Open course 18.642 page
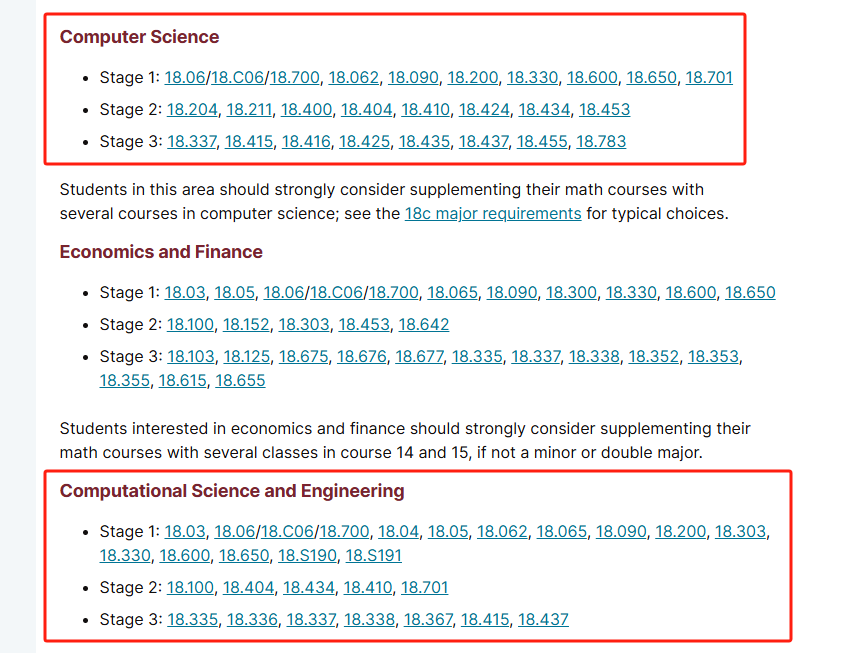The height and width of the screenshot is (653, 855). [424, 325]
